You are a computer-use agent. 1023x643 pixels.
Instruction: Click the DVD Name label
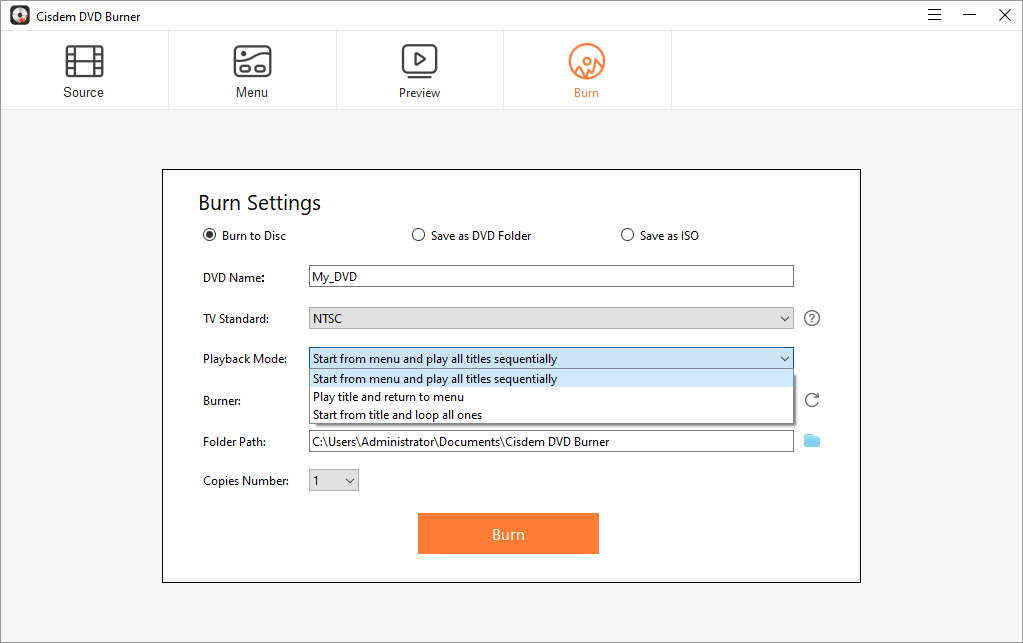[234, 278]
